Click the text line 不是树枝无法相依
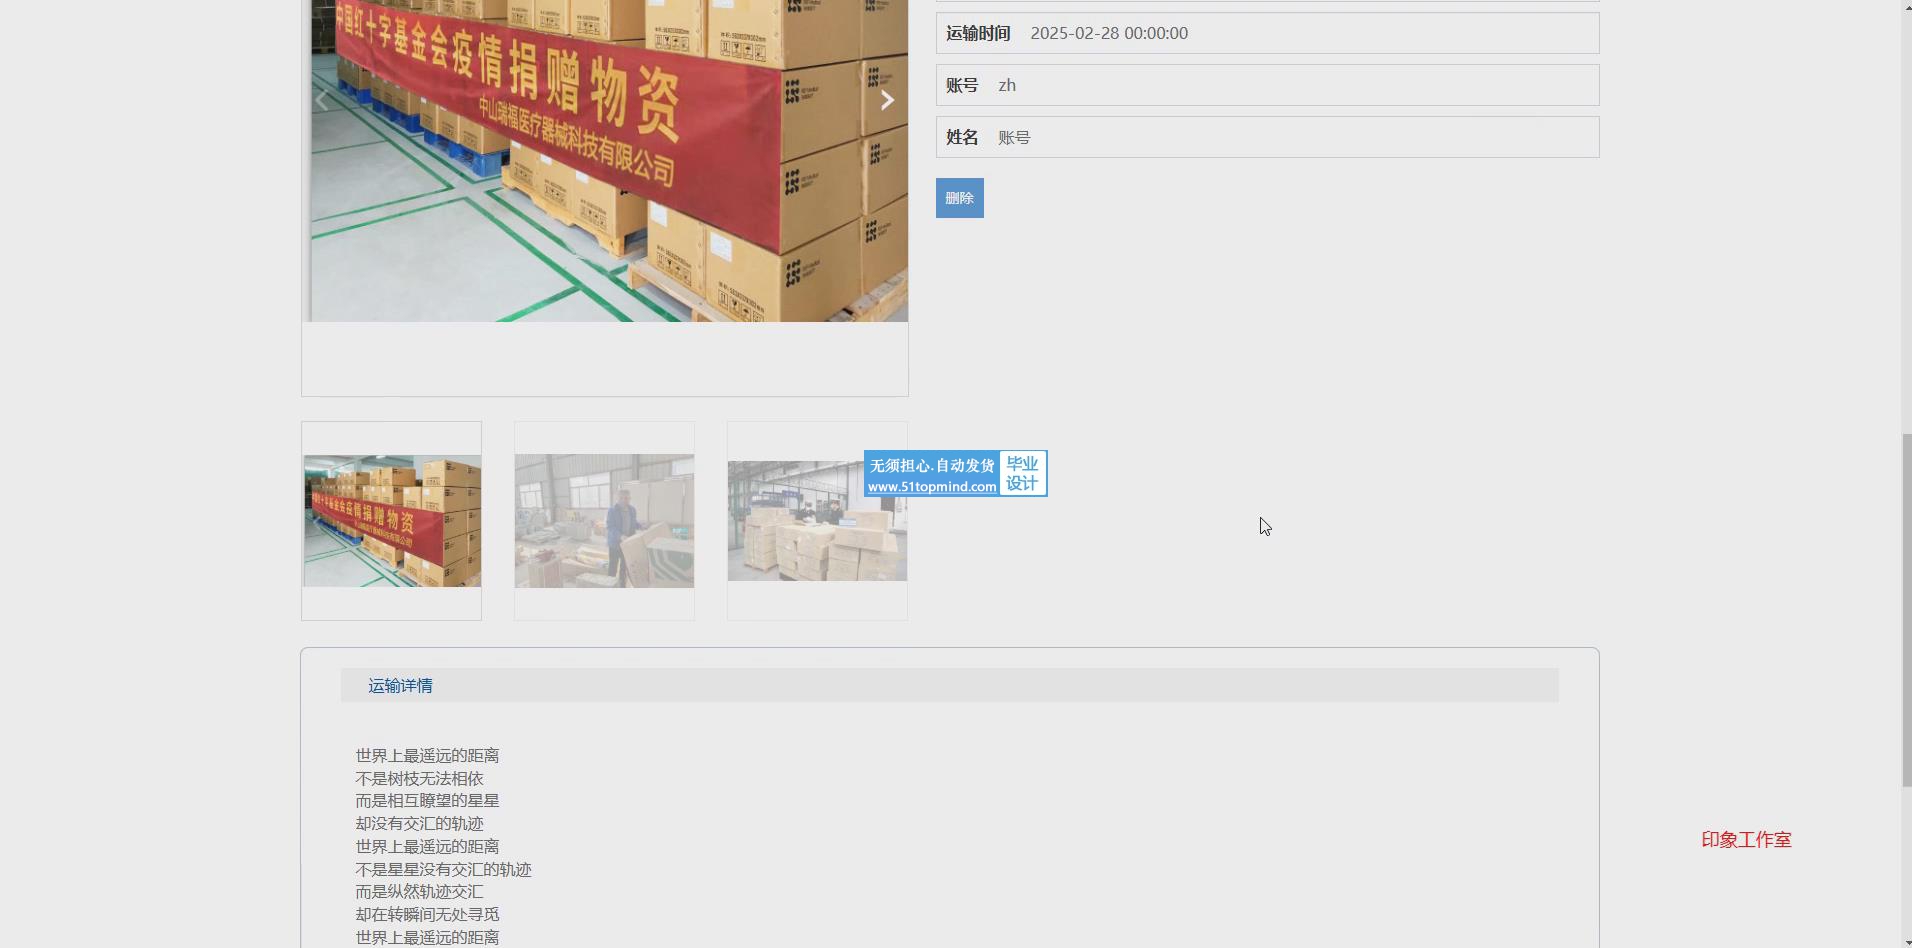The height and width of the screenshot is (948, 1912). point(419,779)
